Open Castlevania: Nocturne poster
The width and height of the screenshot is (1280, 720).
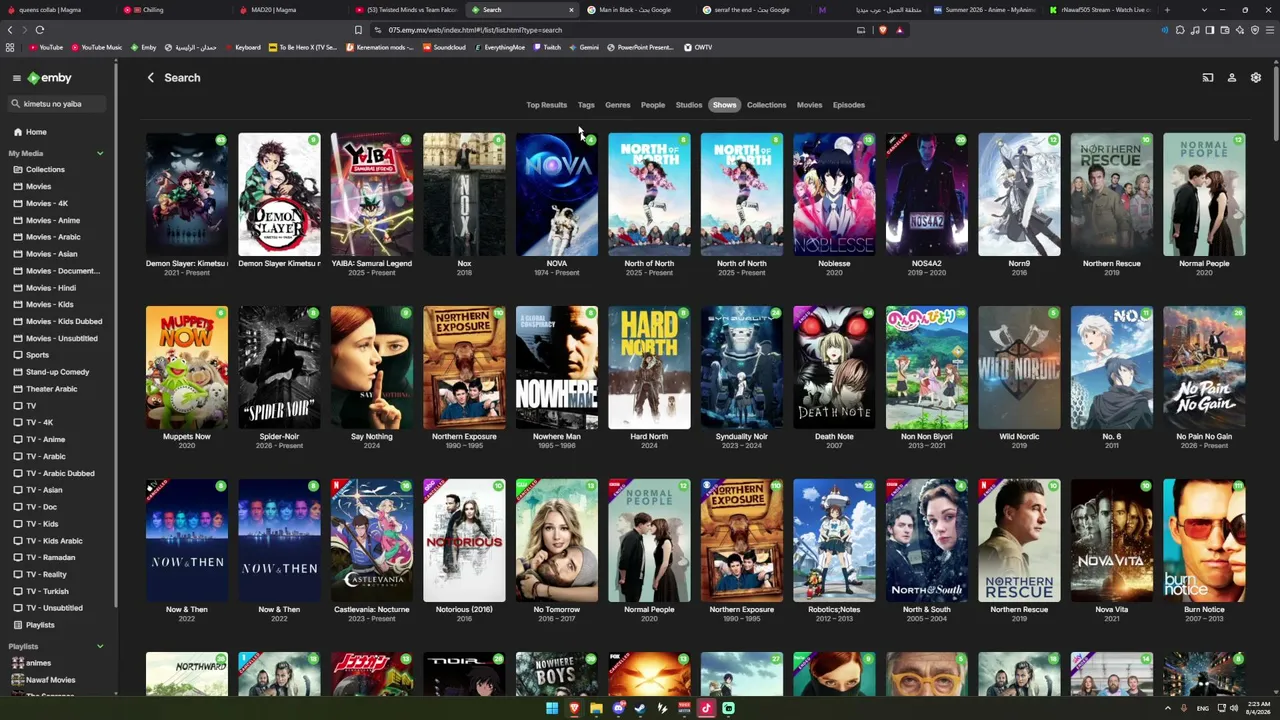click(372, 540)
